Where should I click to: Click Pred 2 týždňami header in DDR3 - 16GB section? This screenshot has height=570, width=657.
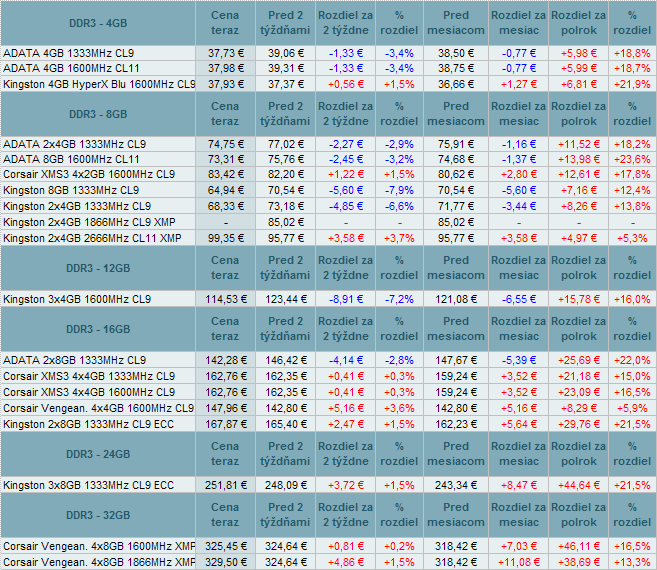tap(285, 329)
